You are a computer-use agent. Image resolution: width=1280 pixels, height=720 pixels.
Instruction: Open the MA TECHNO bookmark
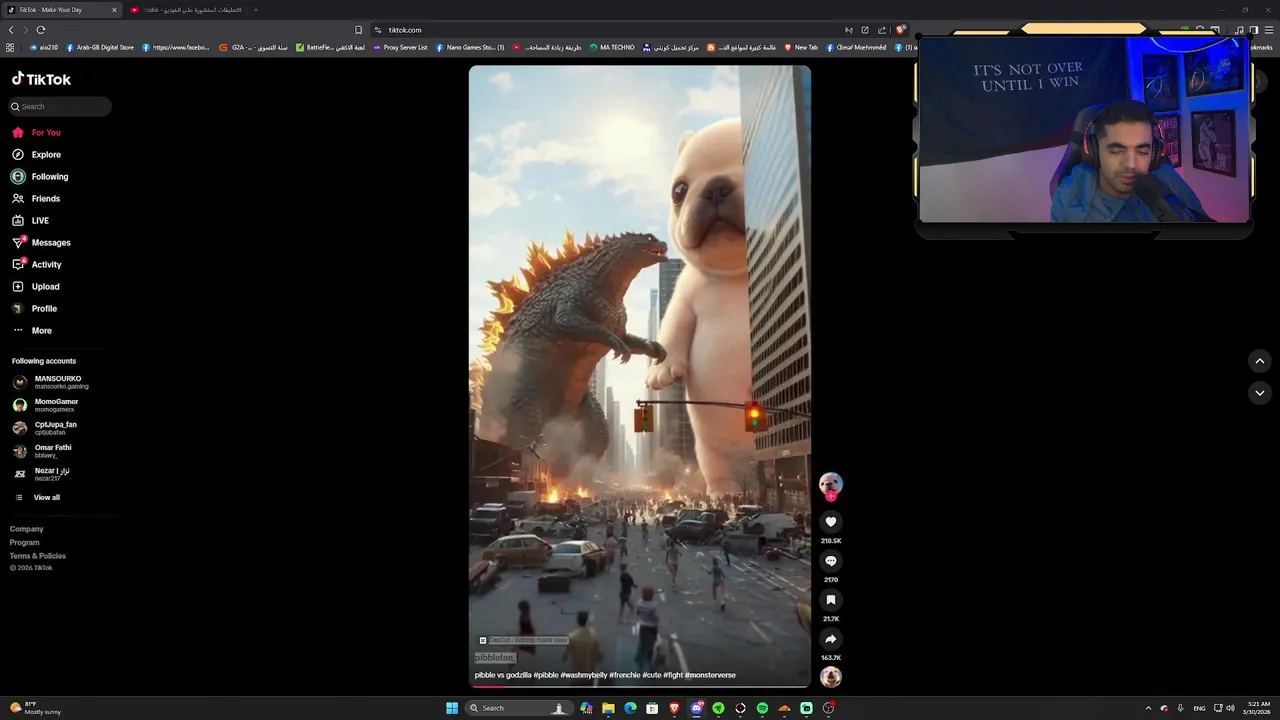[x=612, y=47]
